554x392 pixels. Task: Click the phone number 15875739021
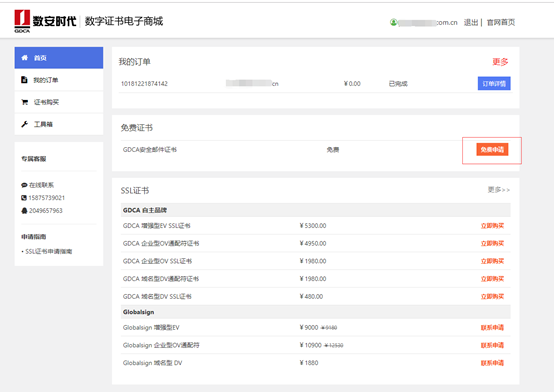click(x=47, y=198)
